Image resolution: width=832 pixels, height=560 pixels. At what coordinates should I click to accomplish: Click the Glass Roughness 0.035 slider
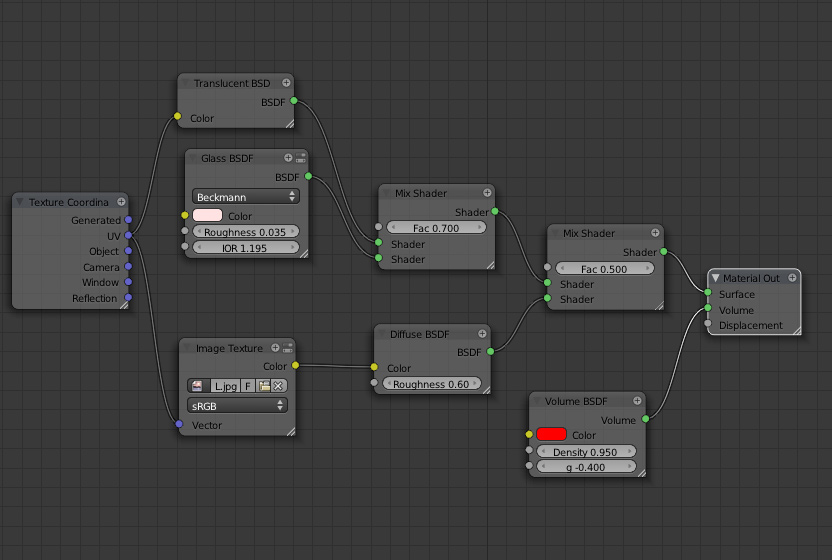pos(246,232)
